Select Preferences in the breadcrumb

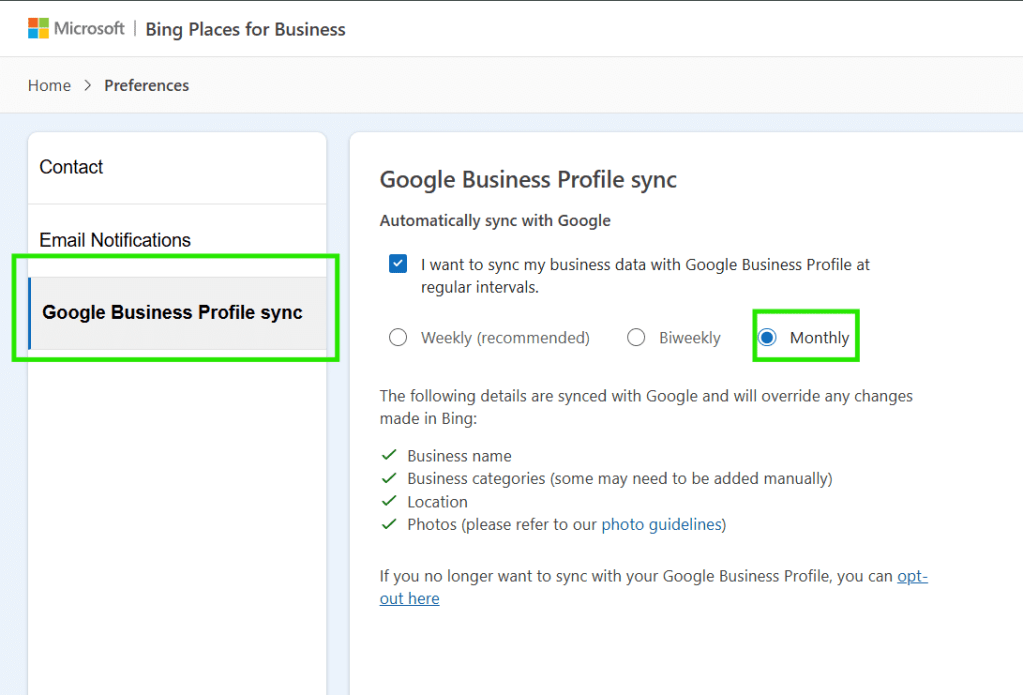tap(146, 85)
